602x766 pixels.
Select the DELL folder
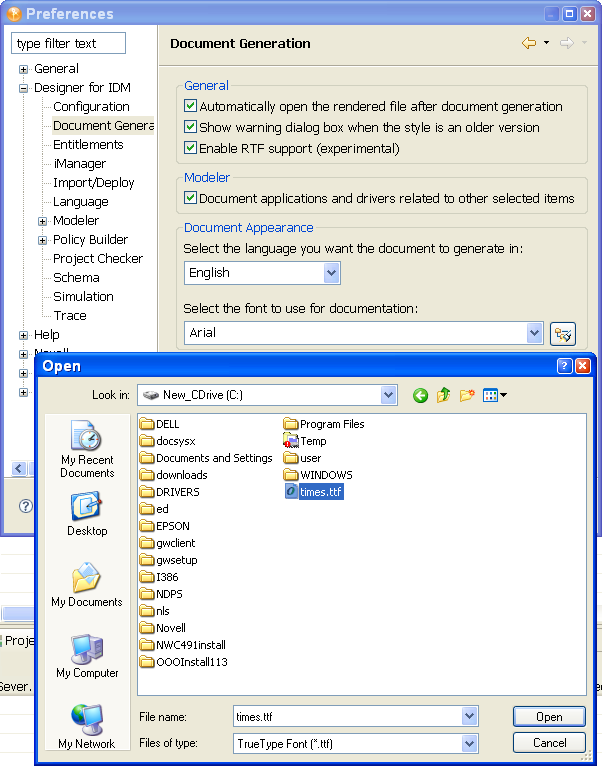(x=159, y=424)
